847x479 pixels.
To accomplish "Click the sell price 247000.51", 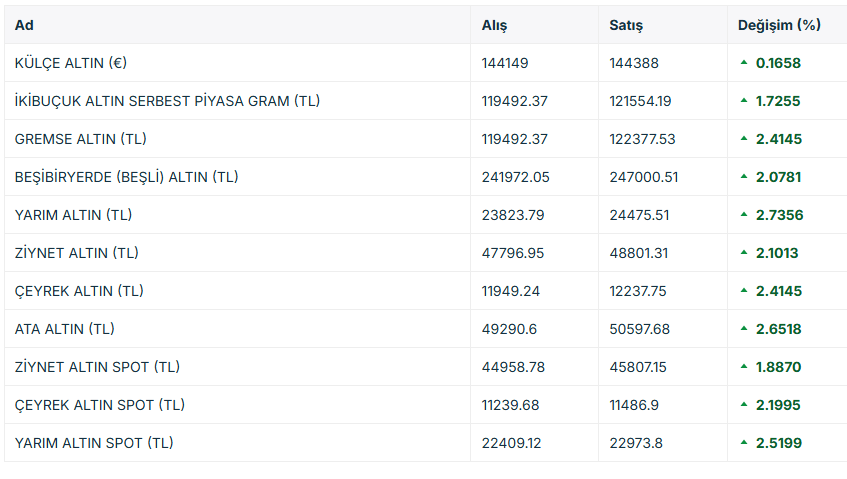I will (644, 177).
